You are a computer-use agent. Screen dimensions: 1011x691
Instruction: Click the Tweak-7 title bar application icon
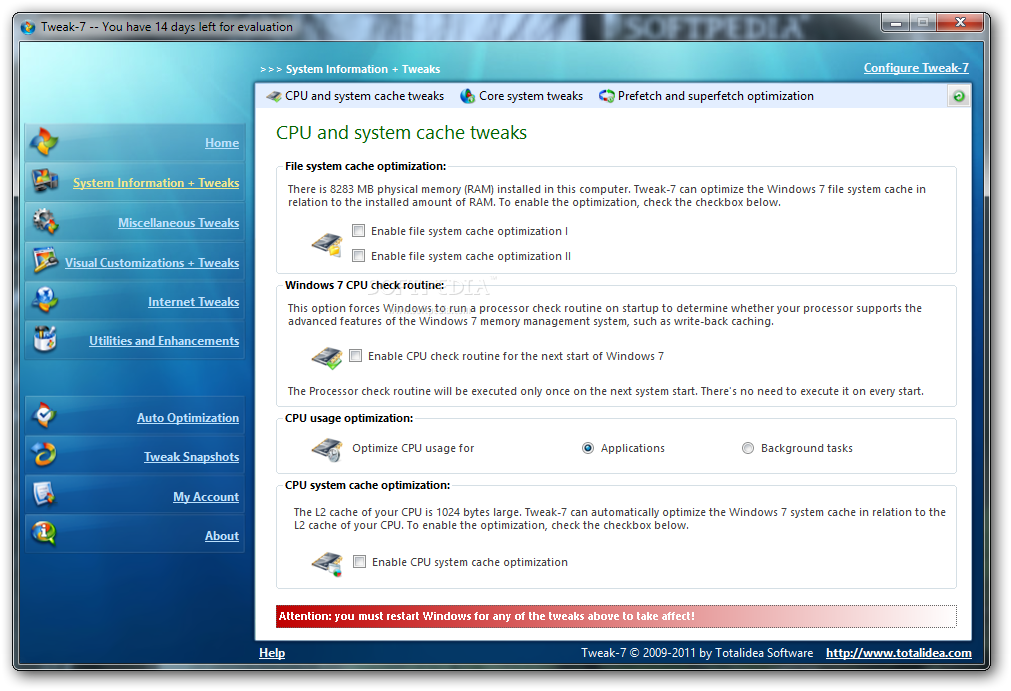[x=28, y=27]
